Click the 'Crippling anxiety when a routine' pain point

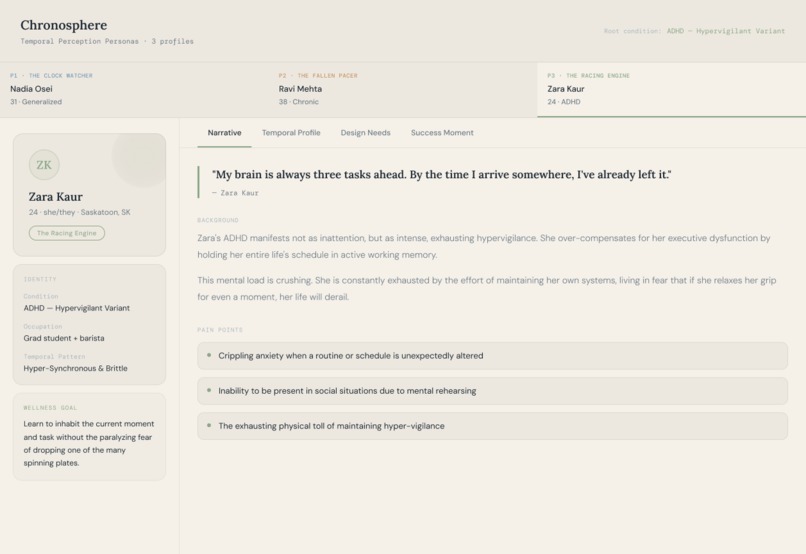pyautogui.click(x=492, y=356)
